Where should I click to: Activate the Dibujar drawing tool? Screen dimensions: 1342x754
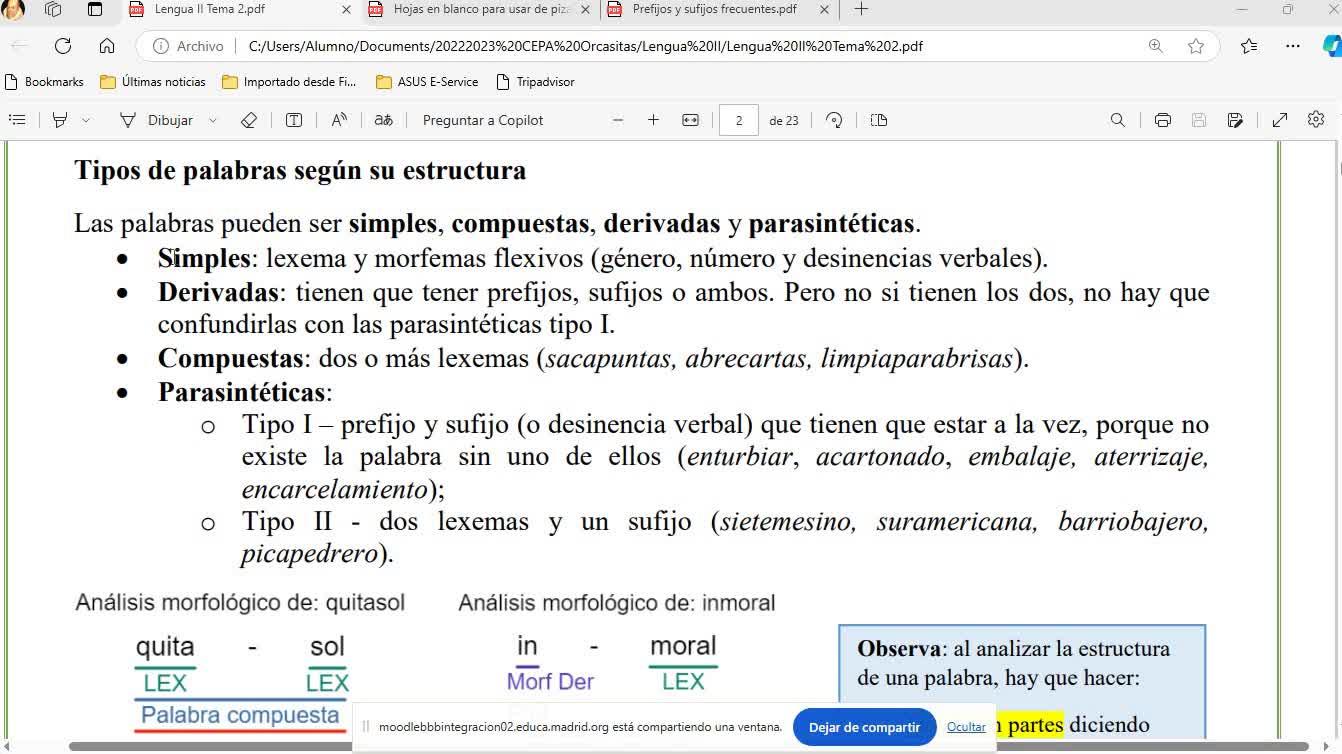156,120
